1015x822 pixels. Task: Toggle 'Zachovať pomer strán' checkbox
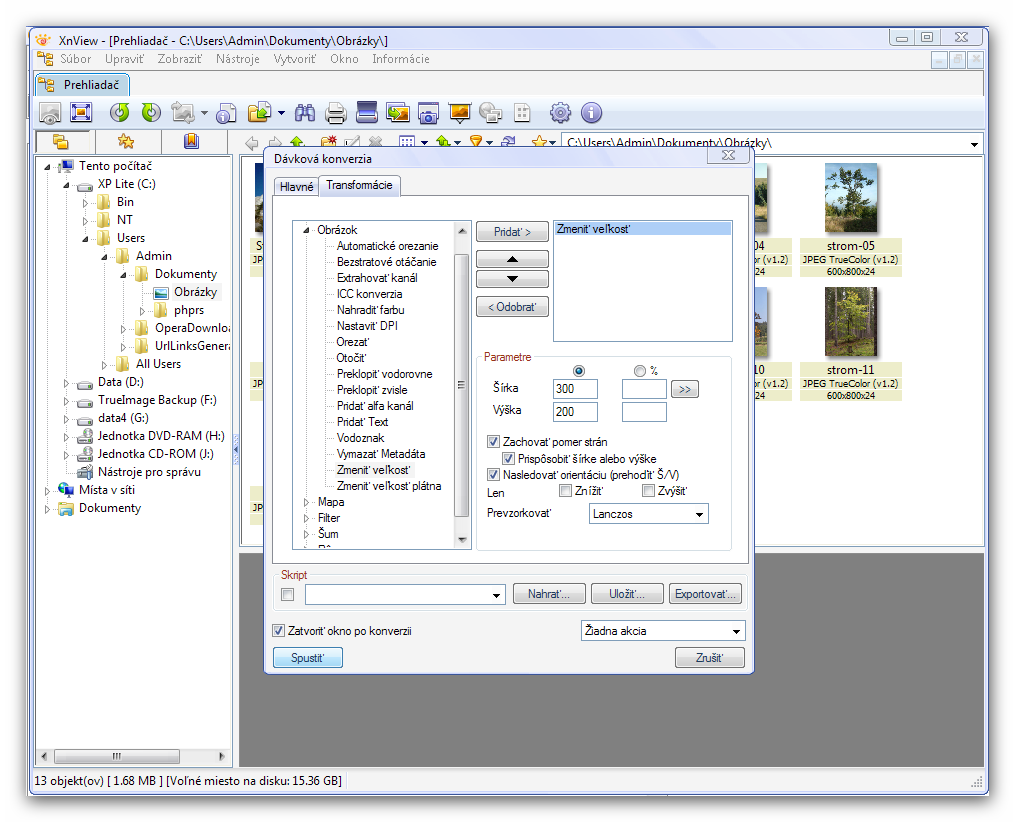tap(493, 442)
